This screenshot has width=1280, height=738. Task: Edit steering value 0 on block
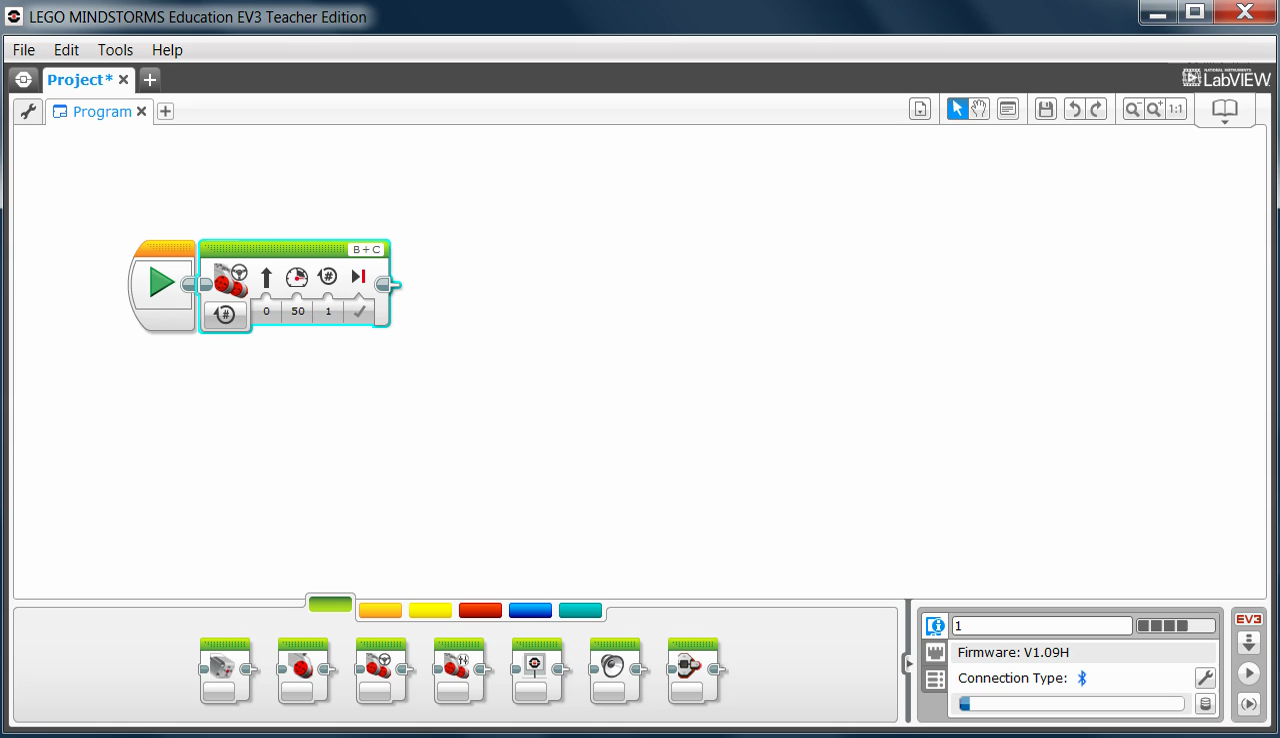click(x=266, y=312)
